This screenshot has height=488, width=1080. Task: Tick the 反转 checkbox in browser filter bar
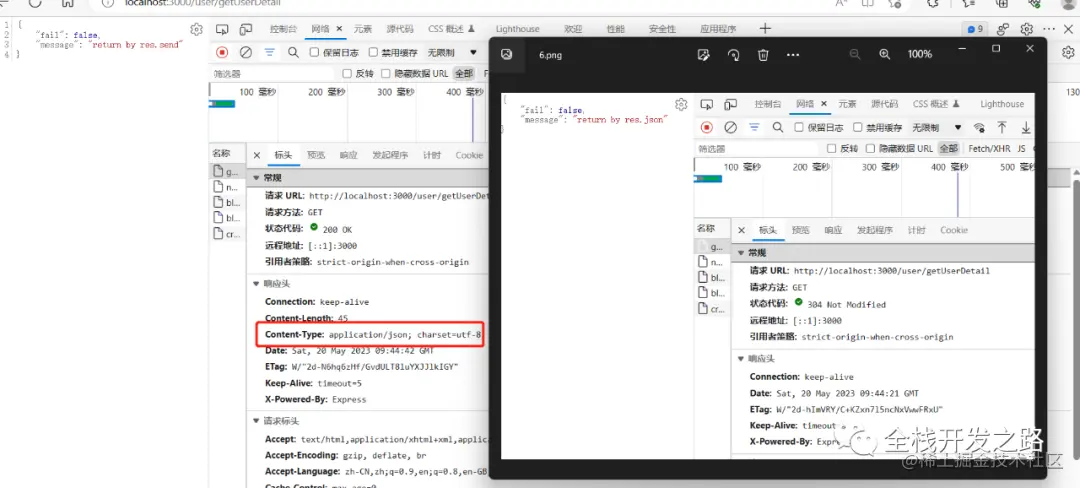tap(347, 73)
